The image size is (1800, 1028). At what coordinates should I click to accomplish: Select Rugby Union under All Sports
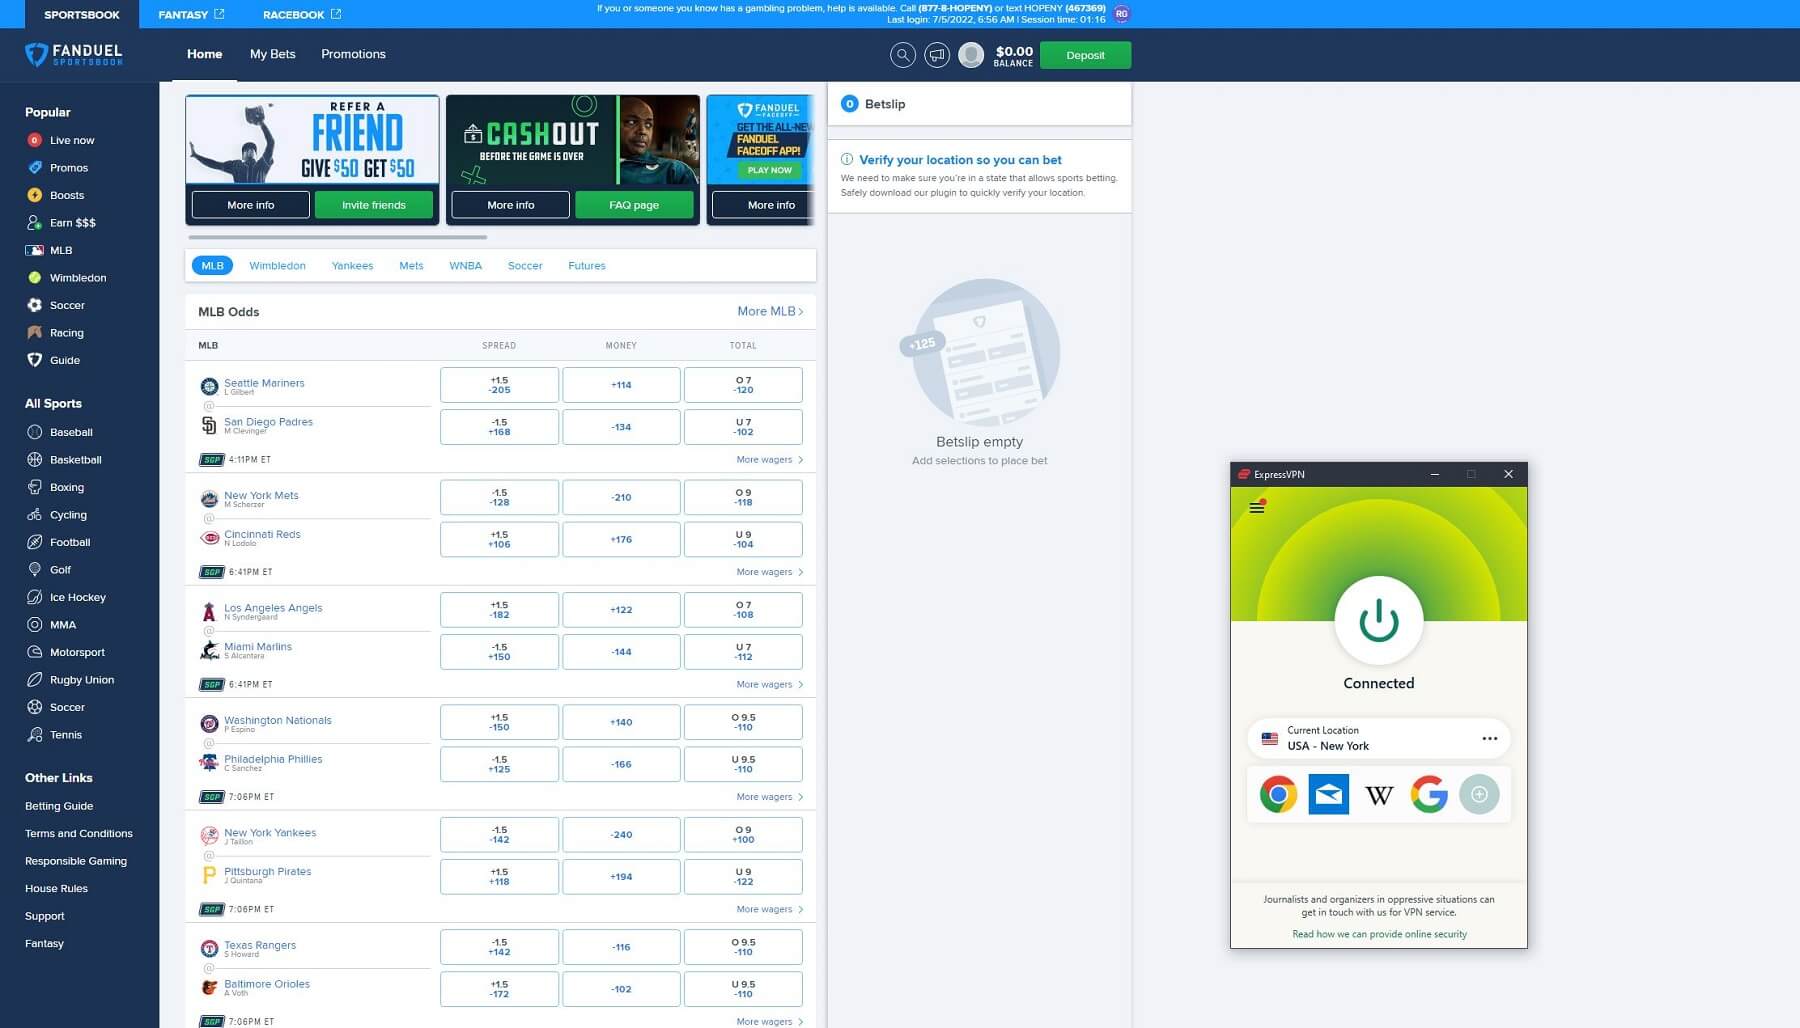point(71,680)
